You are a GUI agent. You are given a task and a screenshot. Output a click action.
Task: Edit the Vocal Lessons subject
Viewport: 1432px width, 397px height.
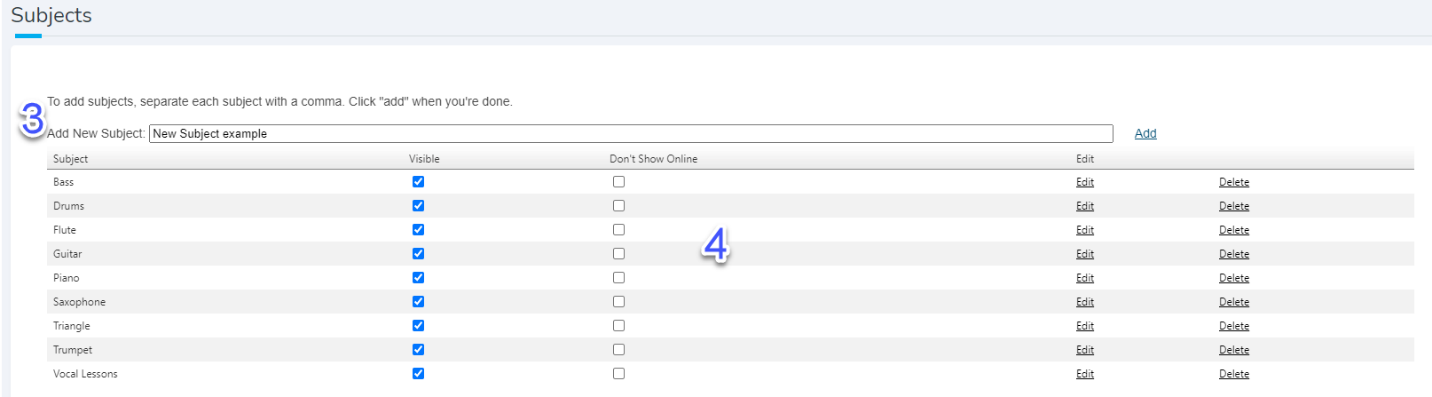1084,374
